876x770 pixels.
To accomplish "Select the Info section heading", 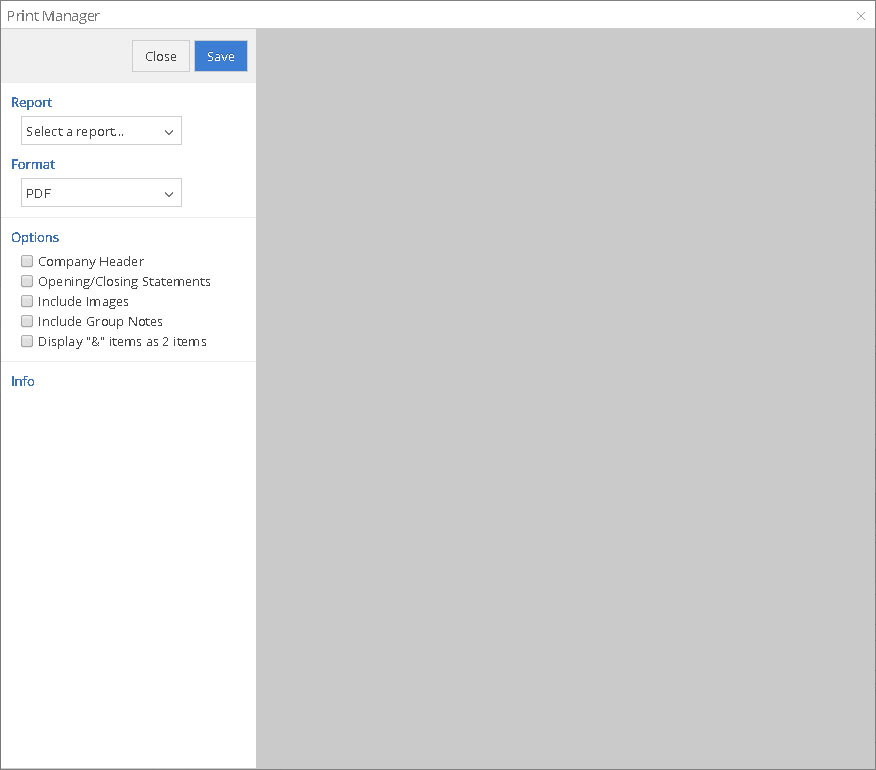I will 23,381.
